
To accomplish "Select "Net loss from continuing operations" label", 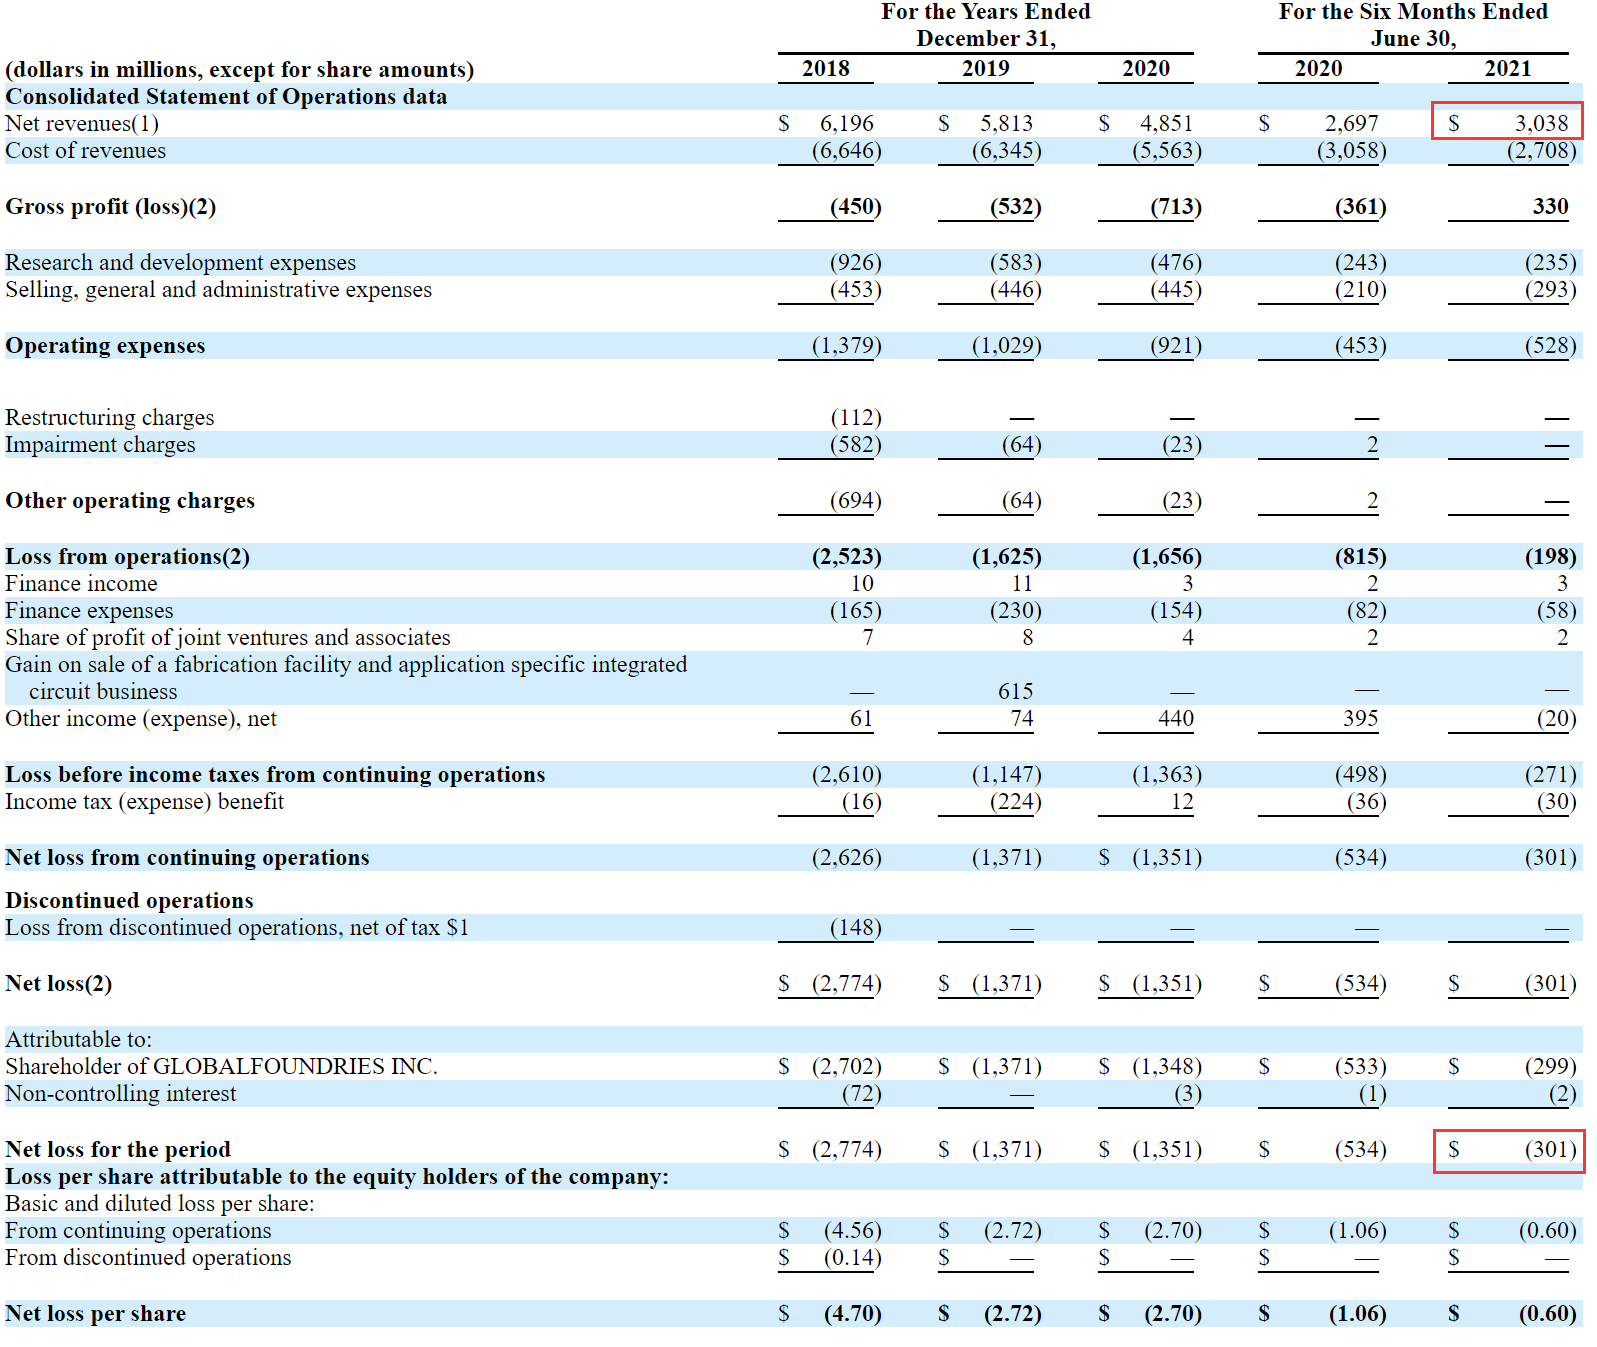I will (x=187, y=857).
